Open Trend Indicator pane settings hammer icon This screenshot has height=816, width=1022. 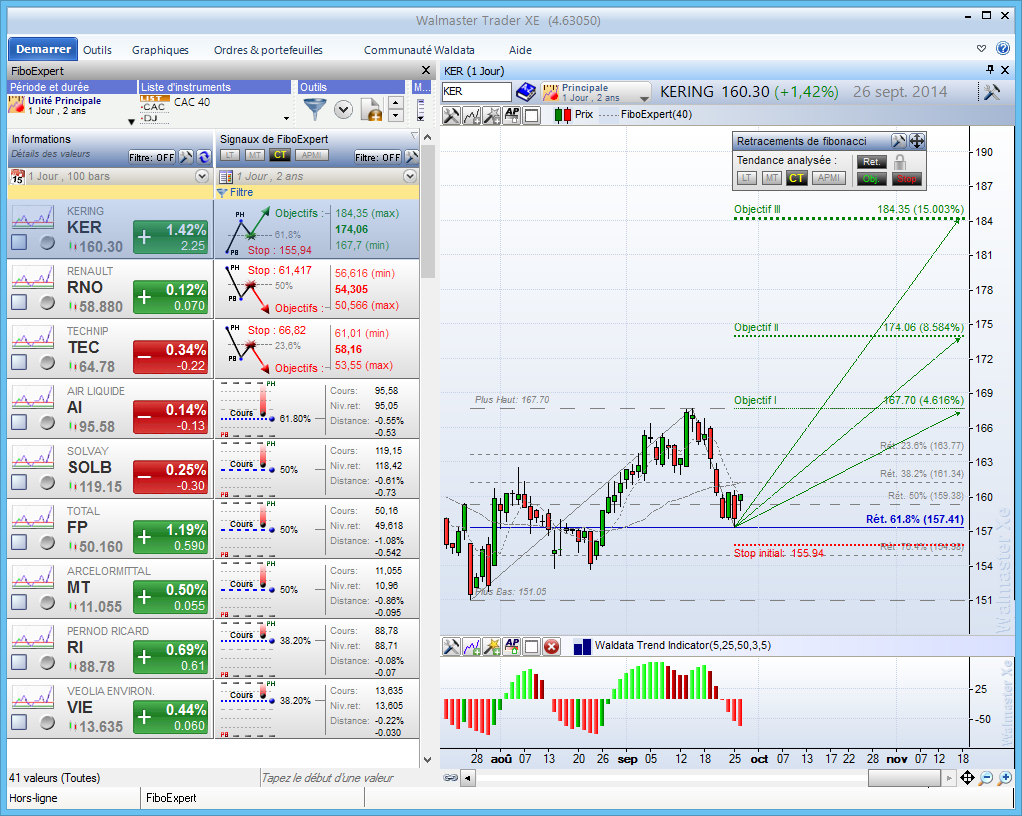pos(451,647)
